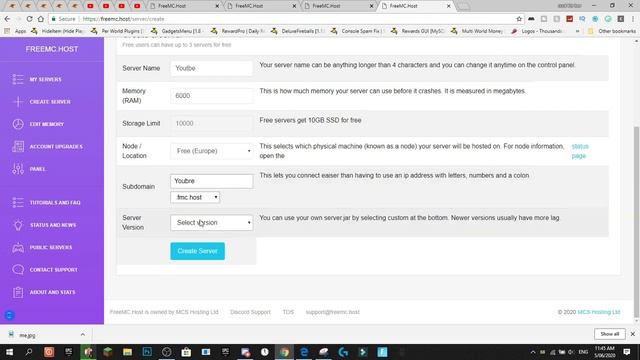This screenshot has width=640, height=360.
Task: Go back with browser back arrow
Action: (x=7, y=19)
